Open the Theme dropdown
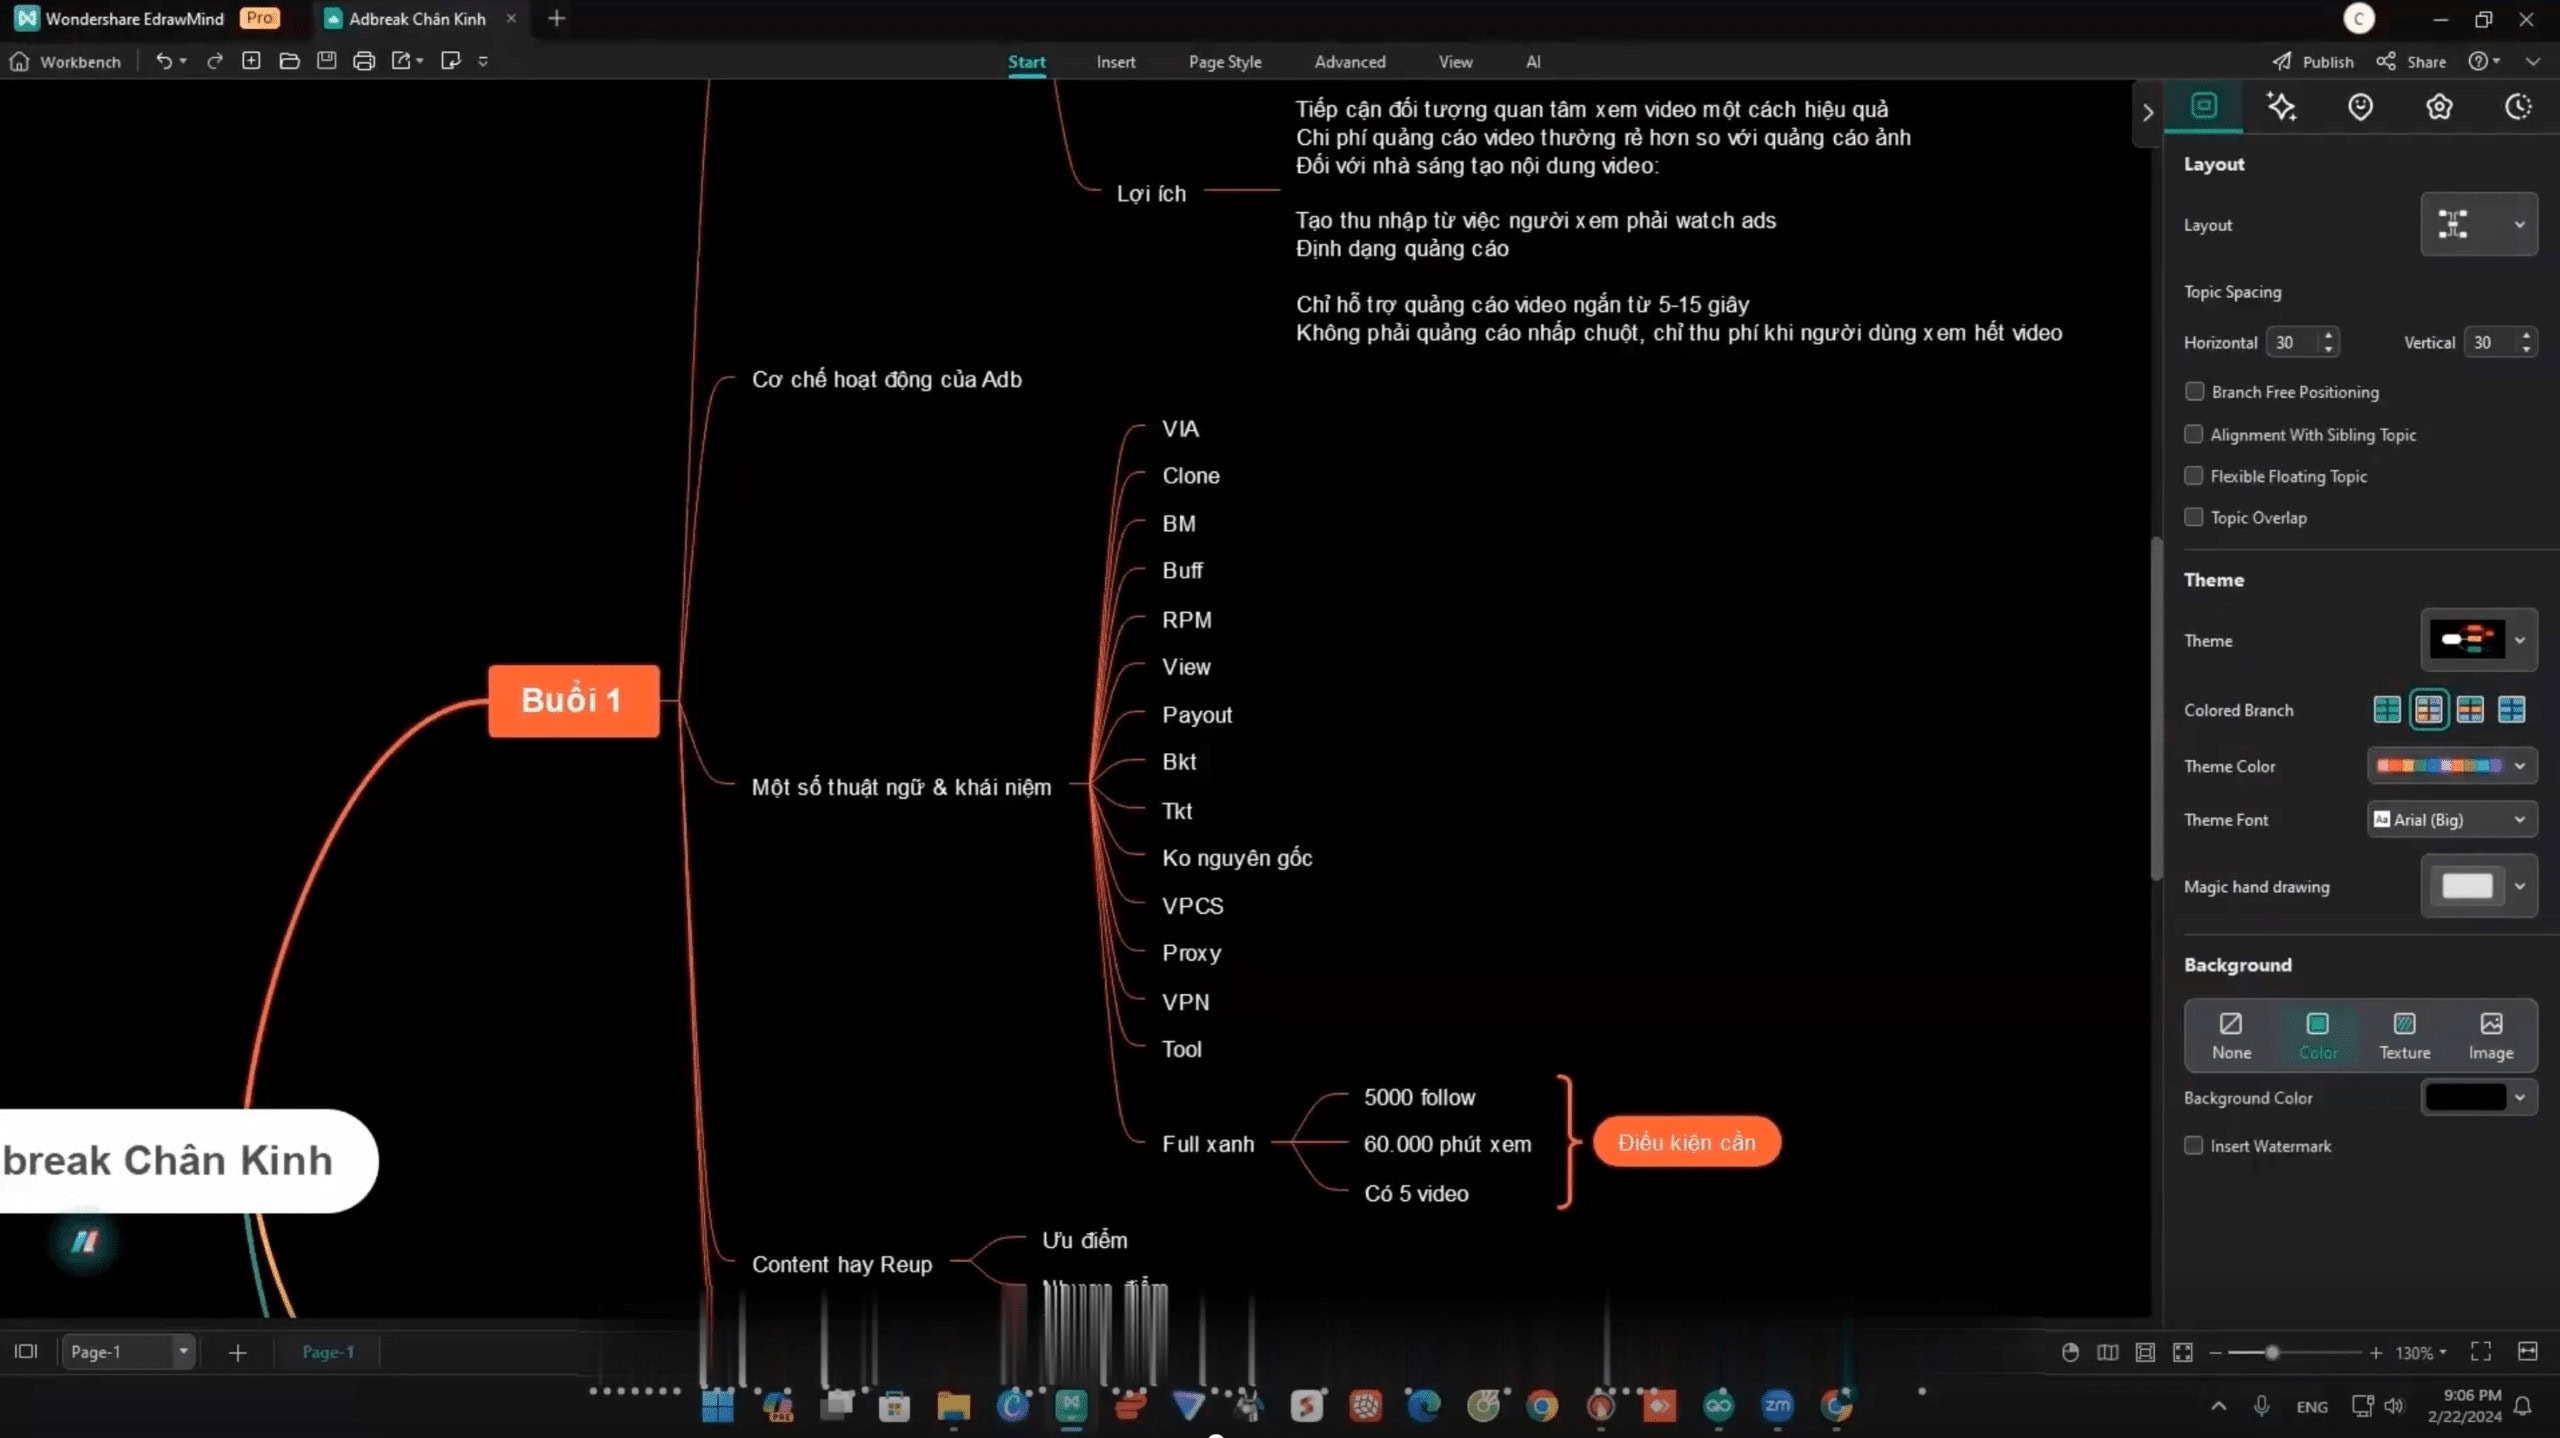This screenshot has height=1438, width=2560. pos(2479,640)
